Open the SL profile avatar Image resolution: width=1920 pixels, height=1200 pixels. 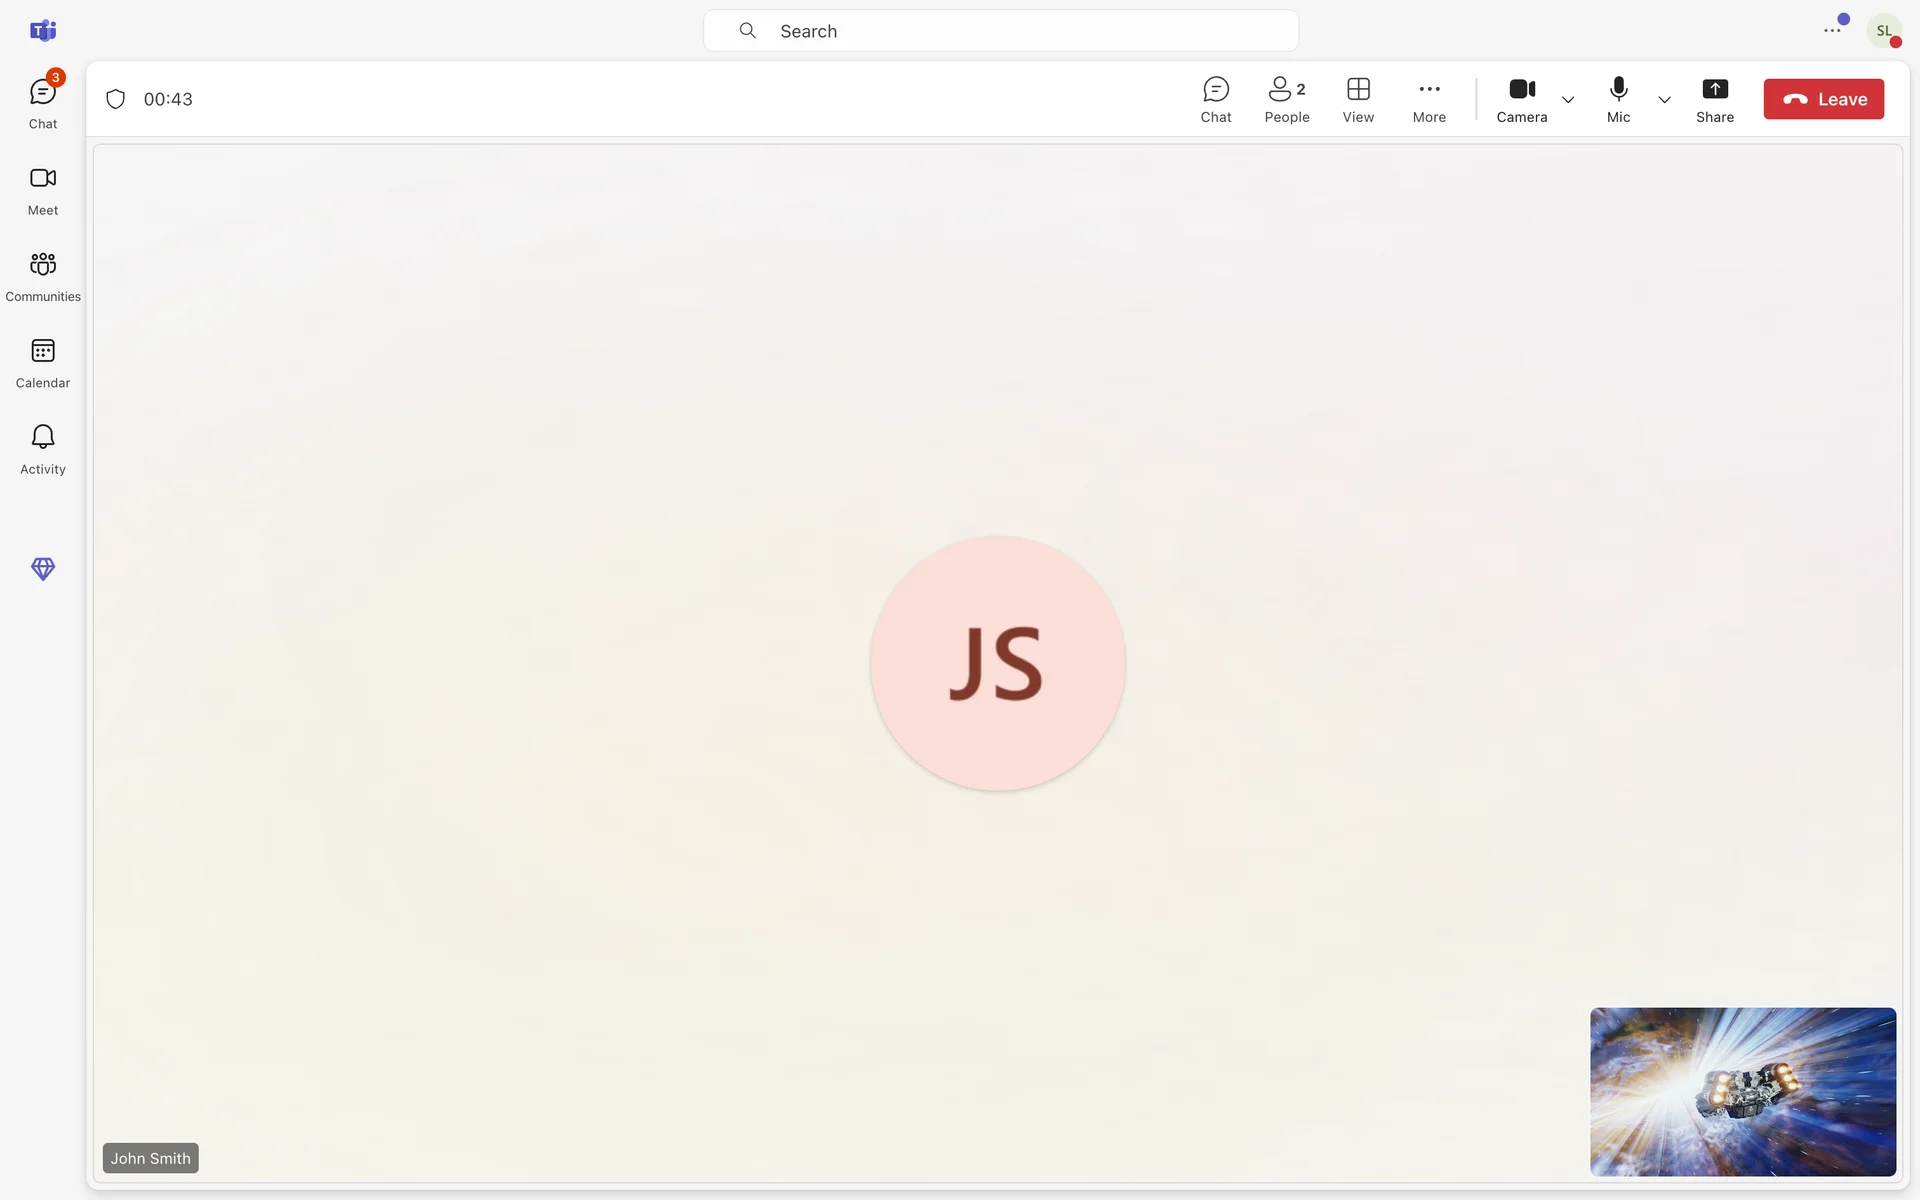(1883, 31)
